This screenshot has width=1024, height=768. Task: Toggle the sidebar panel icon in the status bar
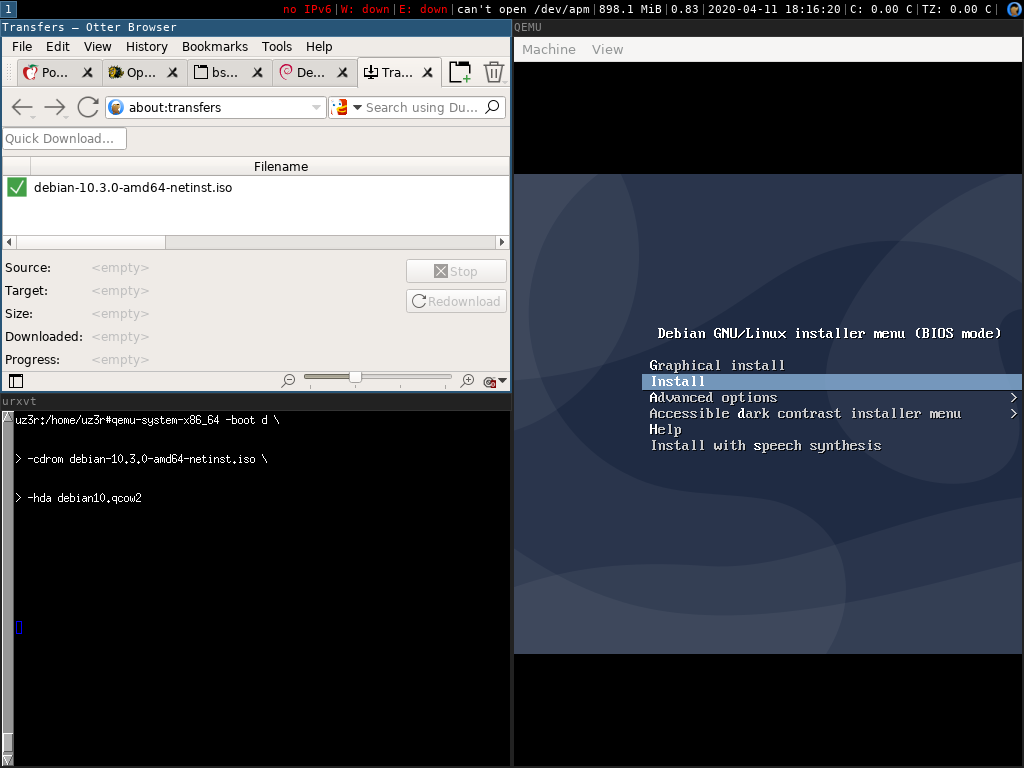tap(16, 381)
